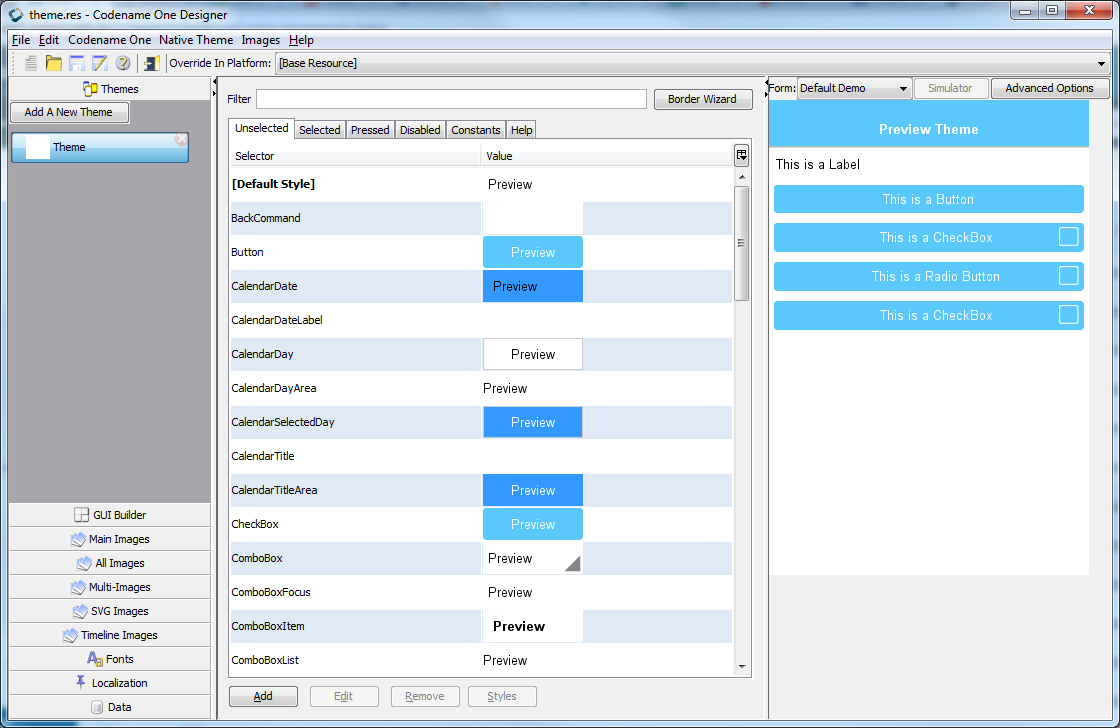Open a resource file via folder icon
This screenshot has width=1120, height=728.
point(54,63)
